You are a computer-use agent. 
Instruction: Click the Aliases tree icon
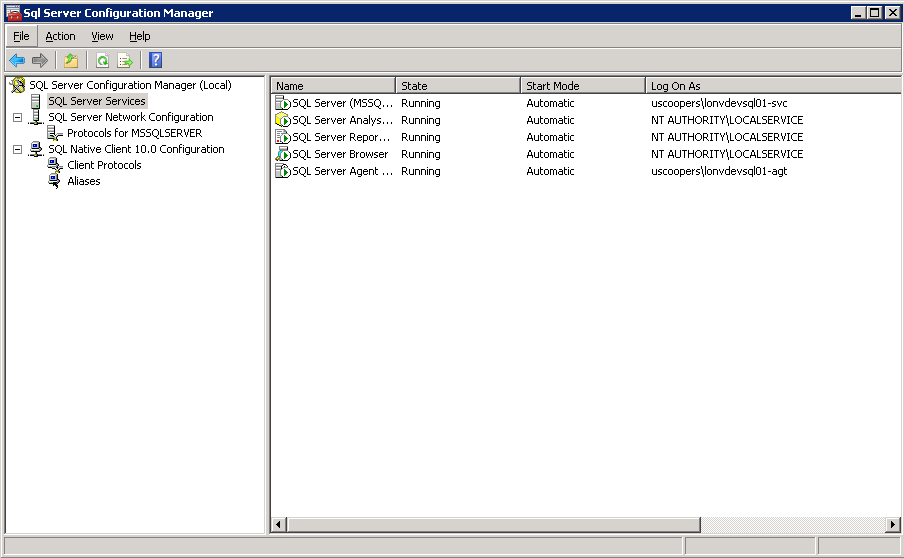click(55, 181)
